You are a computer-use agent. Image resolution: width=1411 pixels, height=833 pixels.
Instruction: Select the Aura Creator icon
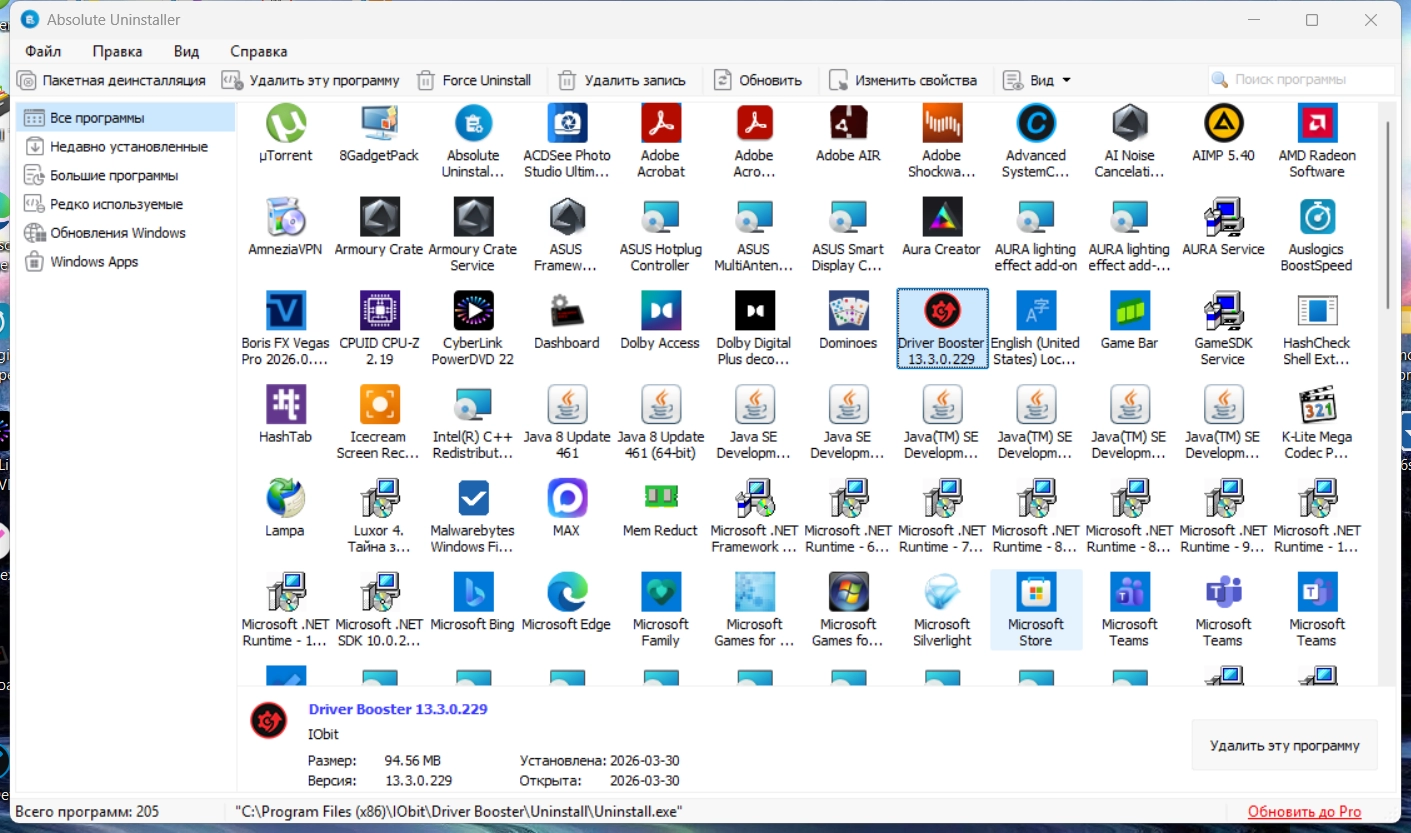click(941, 218)
